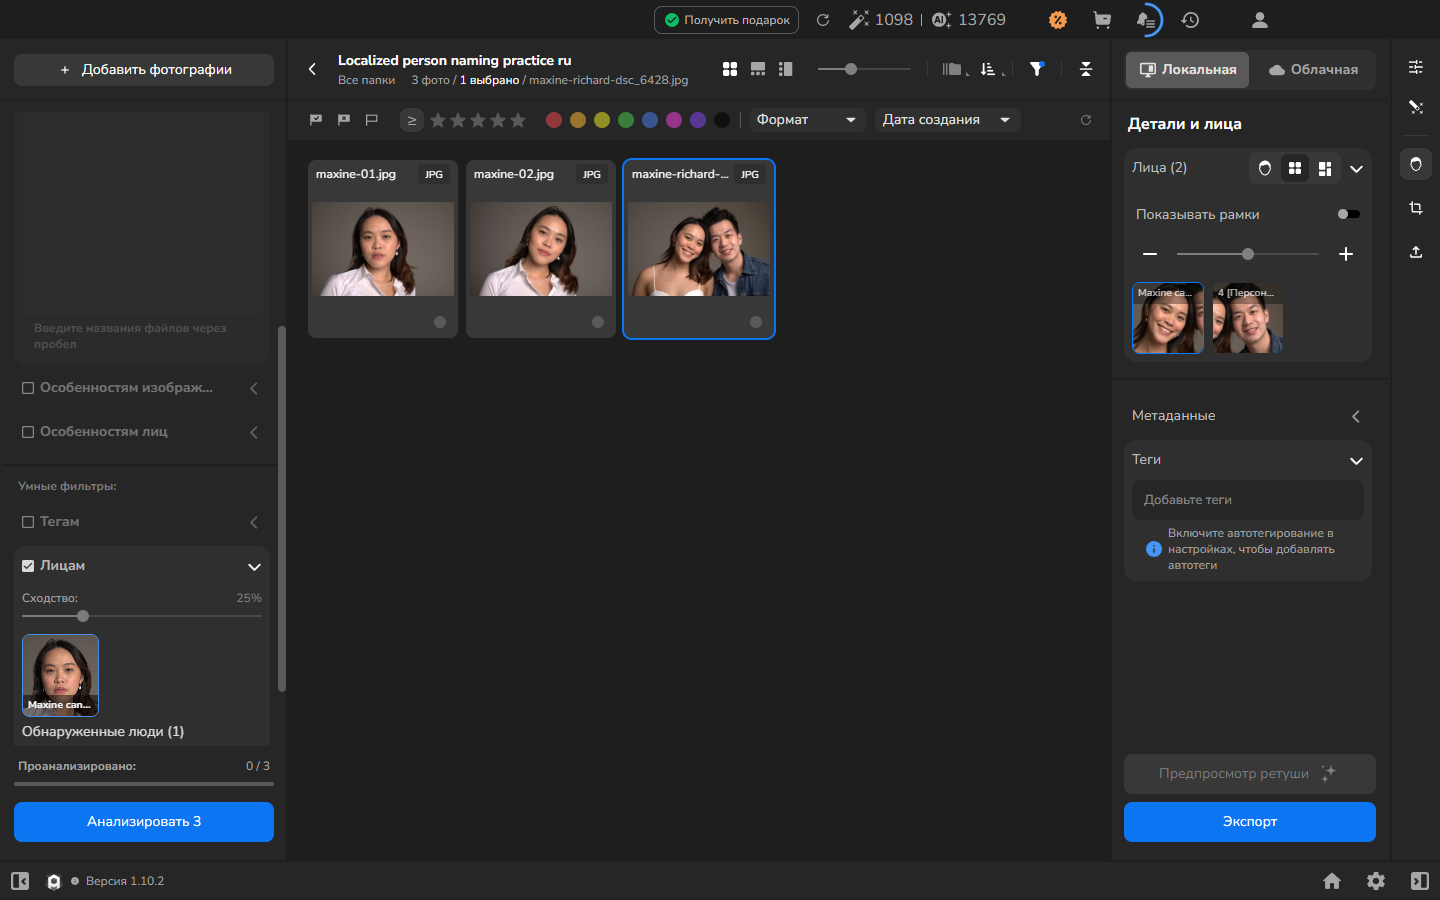Collapse the left panel icon

coord(20,881)
